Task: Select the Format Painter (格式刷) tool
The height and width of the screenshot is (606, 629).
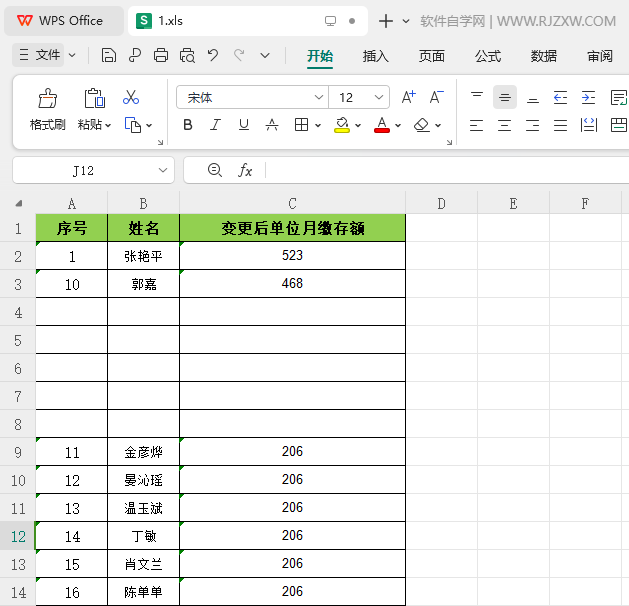Action: 48,109
